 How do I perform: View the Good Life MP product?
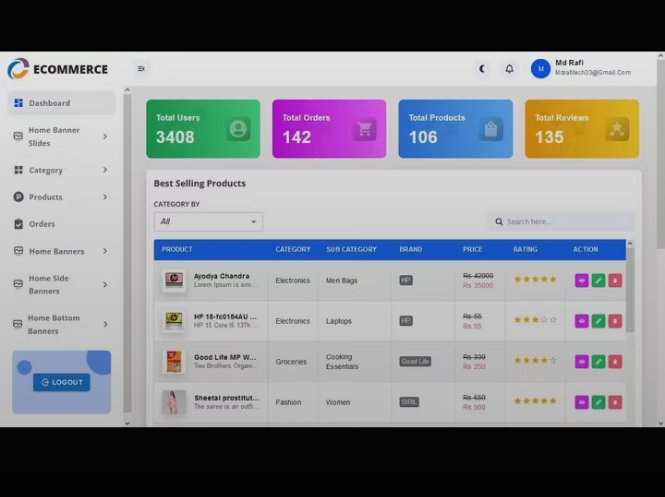coord(581,362)
